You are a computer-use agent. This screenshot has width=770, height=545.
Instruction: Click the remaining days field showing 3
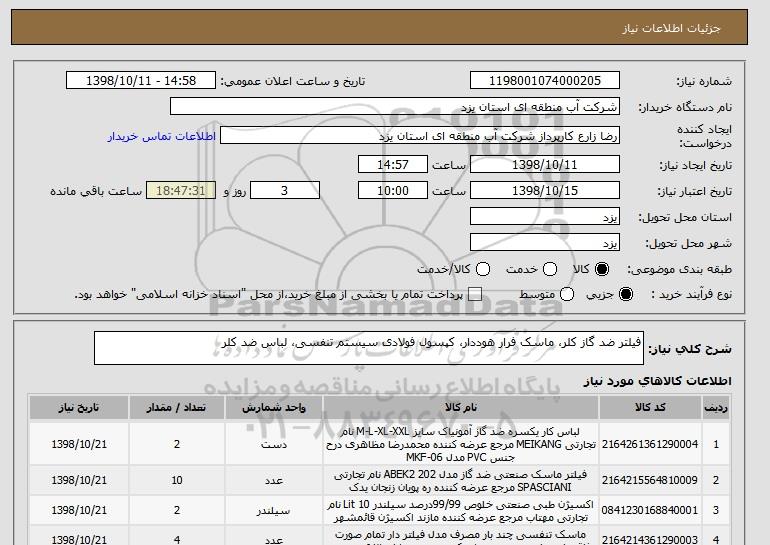285,191
